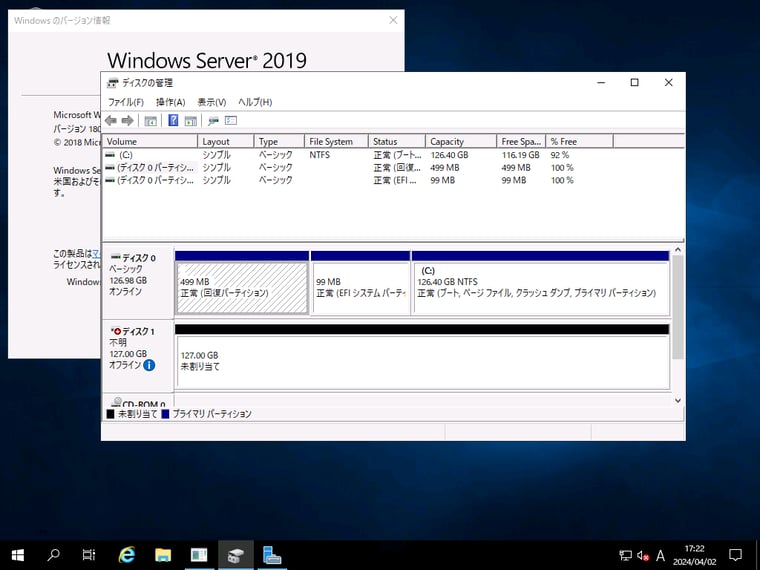Click the 126.40 GB capacity cell
760x570 pixels.
pyautogui.click(x=449, y=155)
